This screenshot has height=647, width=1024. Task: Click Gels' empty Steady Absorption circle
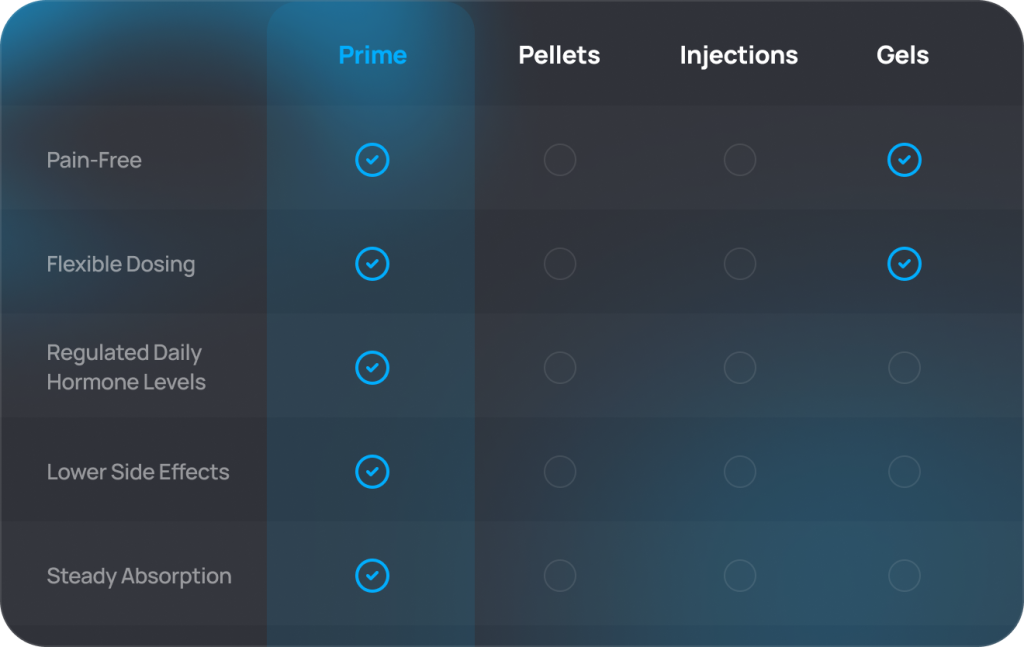[x=904, y=576]
